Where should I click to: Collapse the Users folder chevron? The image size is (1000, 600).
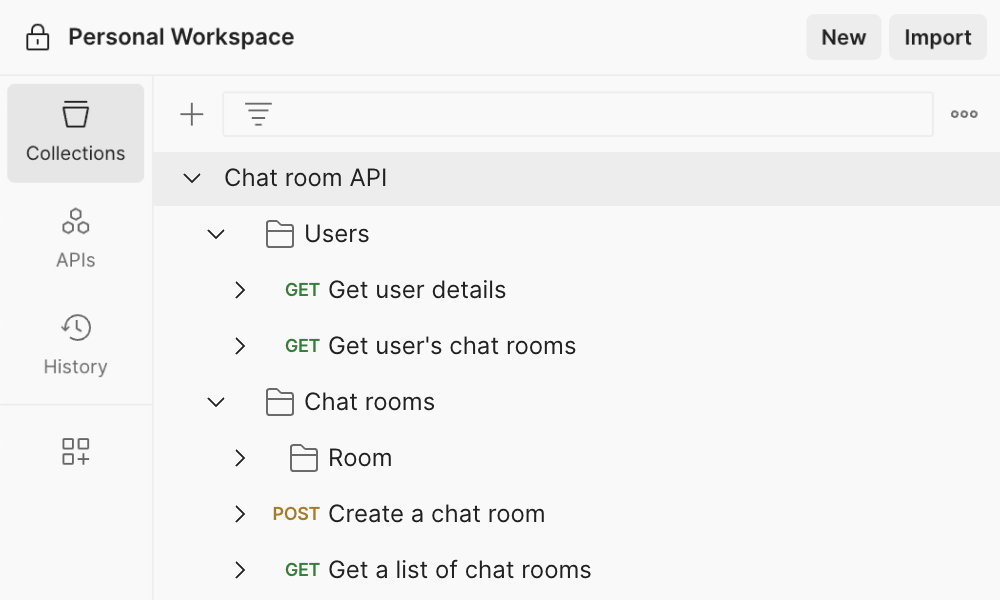pos(216,234)
